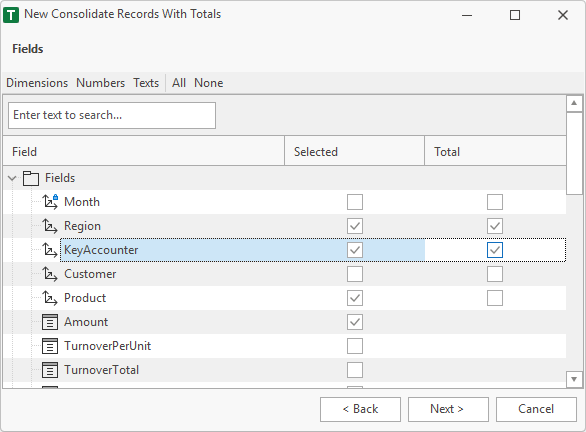Enable the Selected checkbox for Month
Screen dimensions: 586x432
point(355,202)
